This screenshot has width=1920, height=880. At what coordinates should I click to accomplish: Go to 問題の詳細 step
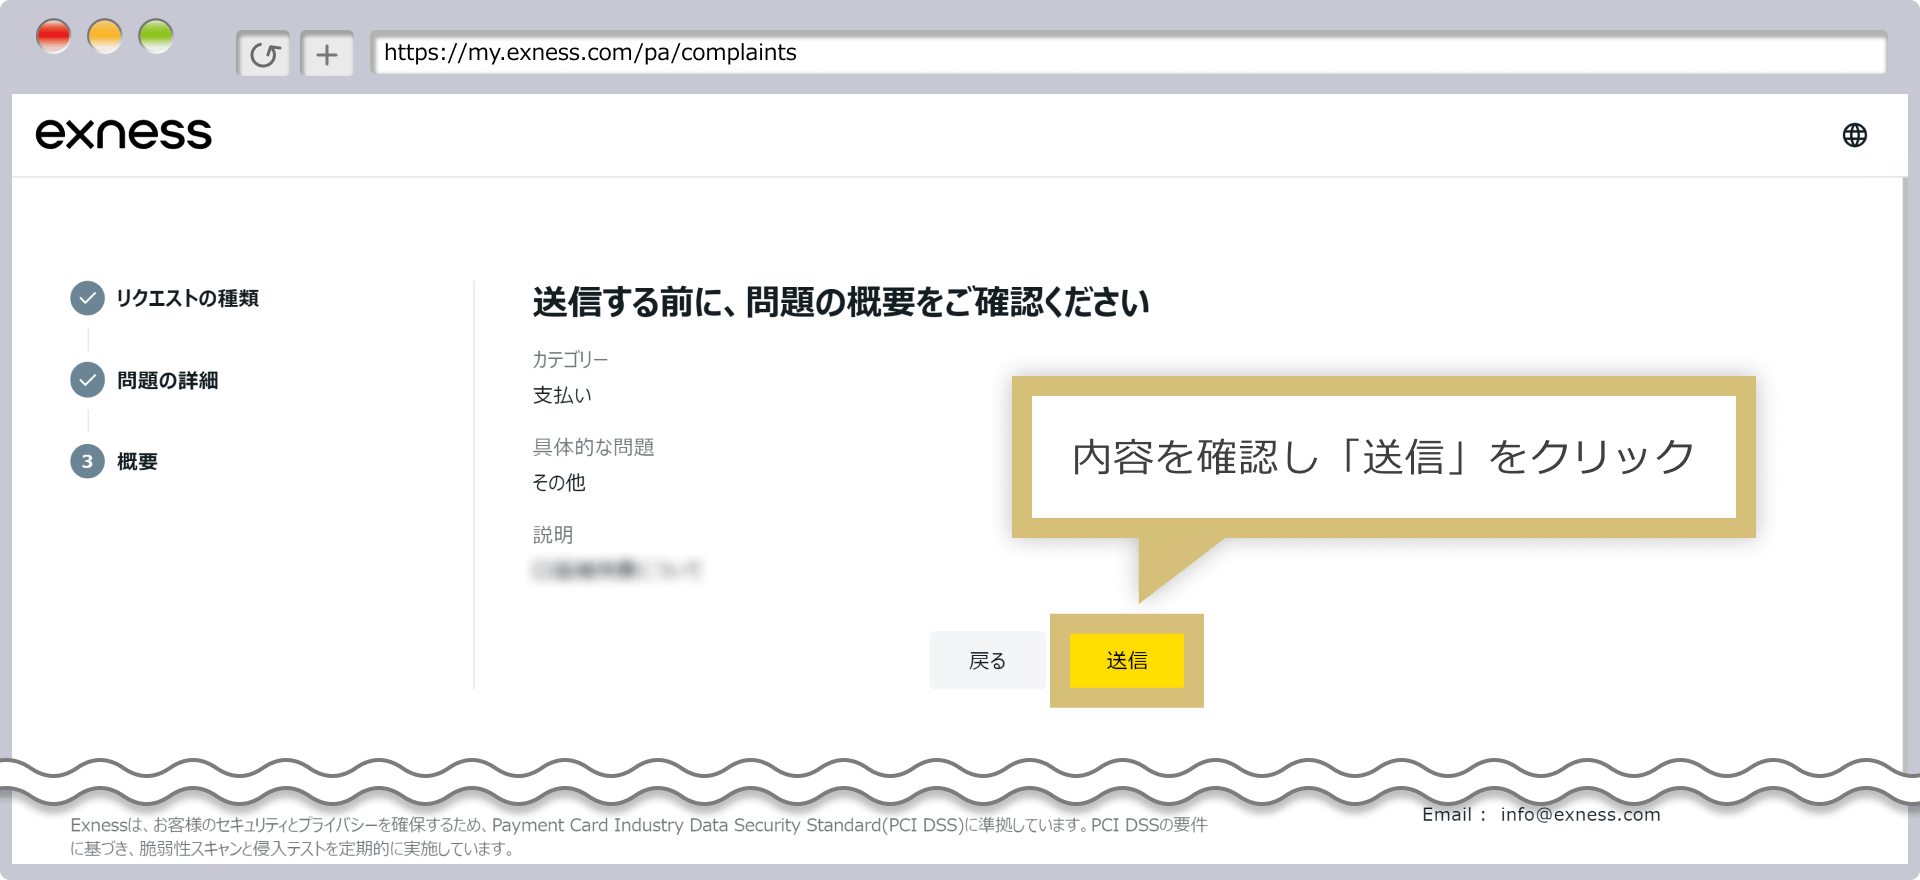pyautogui.click(x=167, y=380)
